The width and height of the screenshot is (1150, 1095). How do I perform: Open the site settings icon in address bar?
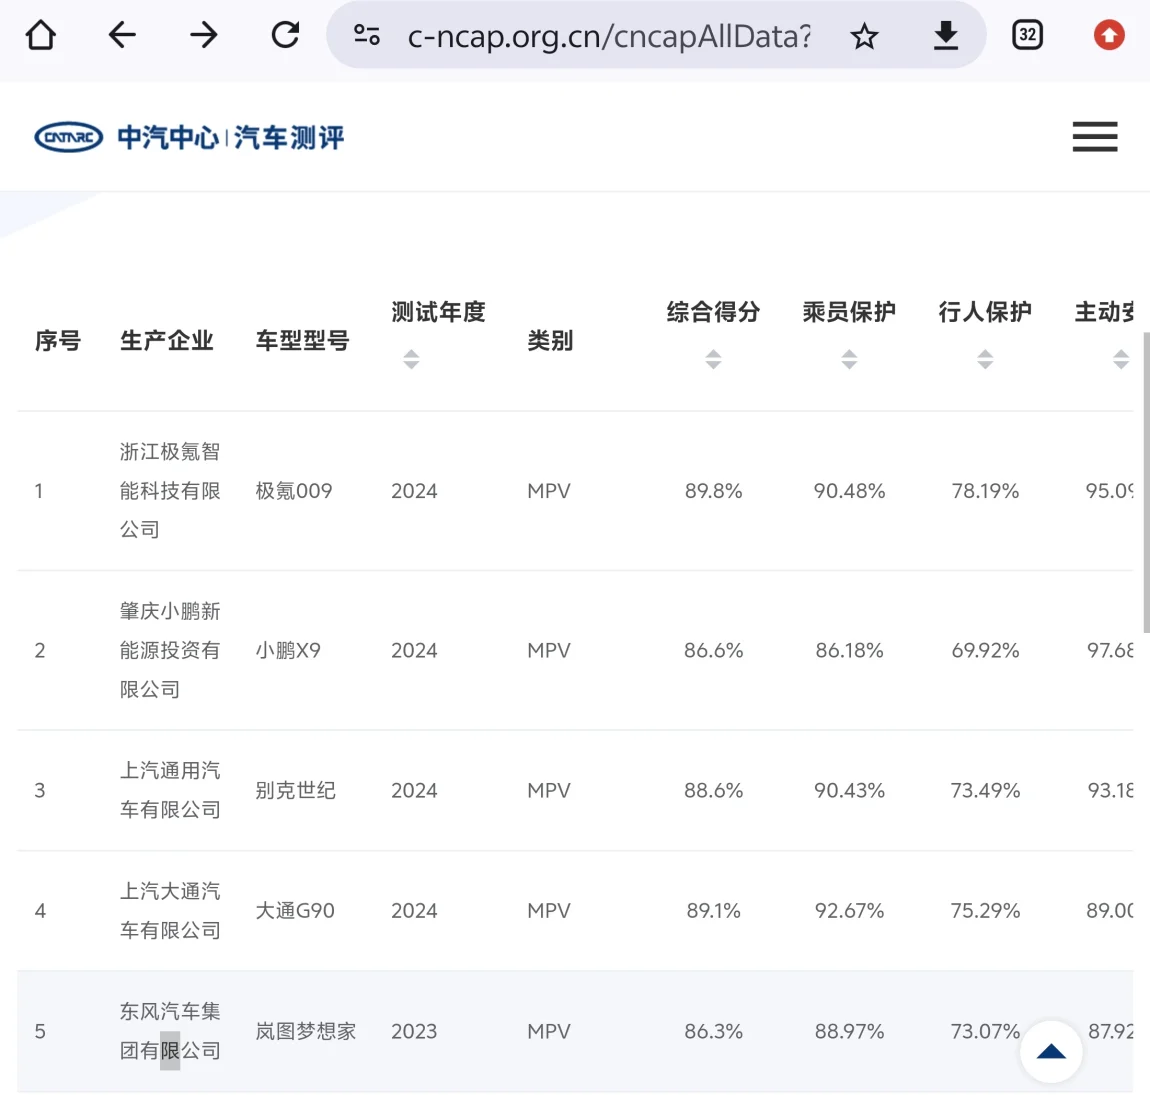click(367, 36)
